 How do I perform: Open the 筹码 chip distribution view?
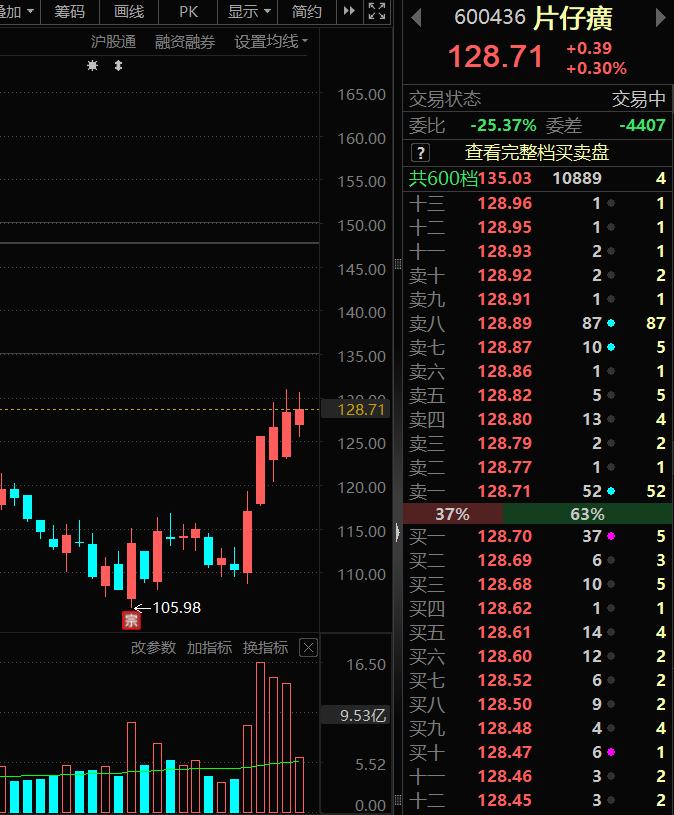click(70, 11)
